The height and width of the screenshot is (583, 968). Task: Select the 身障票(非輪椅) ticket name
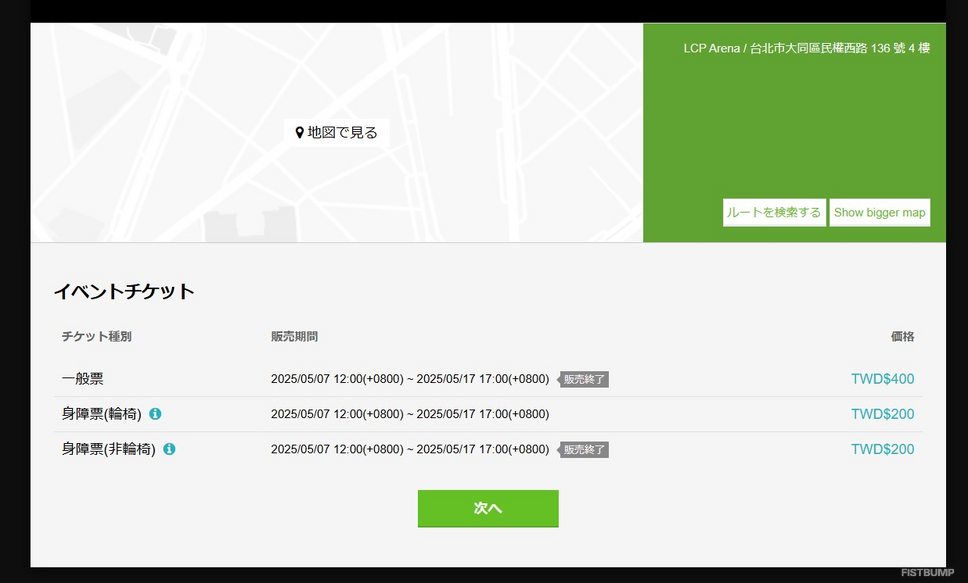(x=109, y=449)
